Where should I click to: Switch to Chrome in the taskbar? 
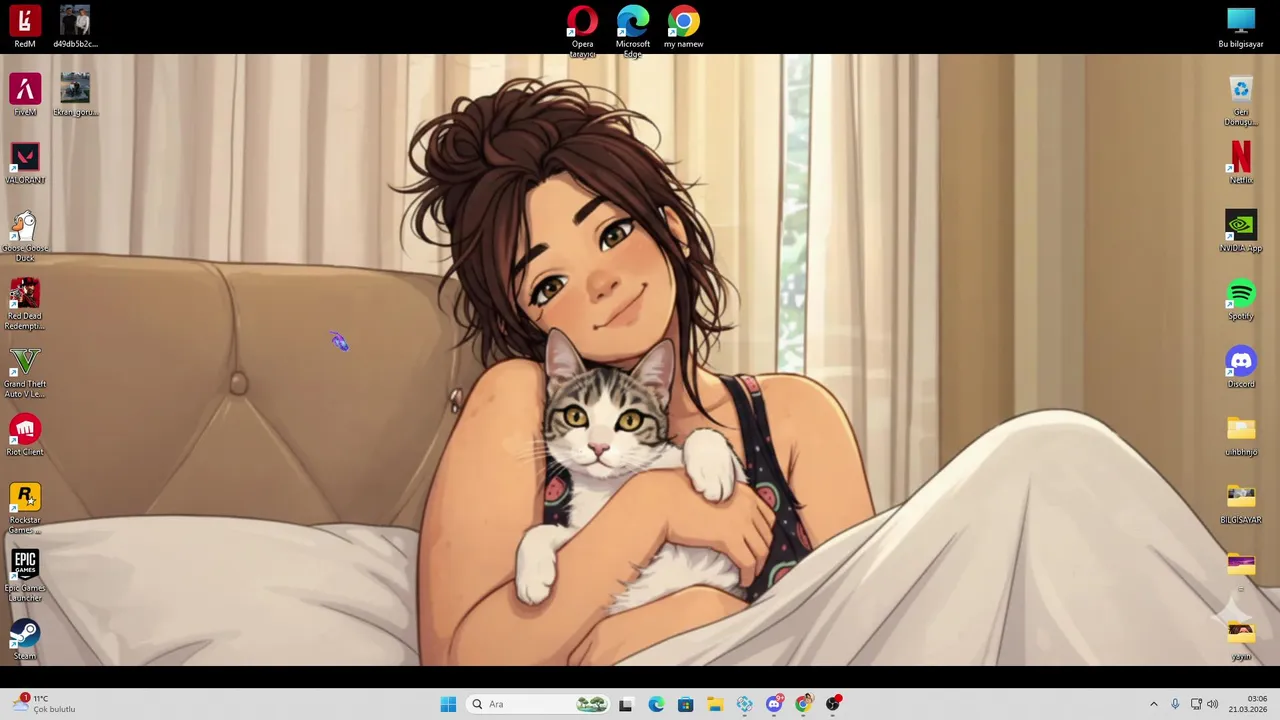(x=804, y=704)
